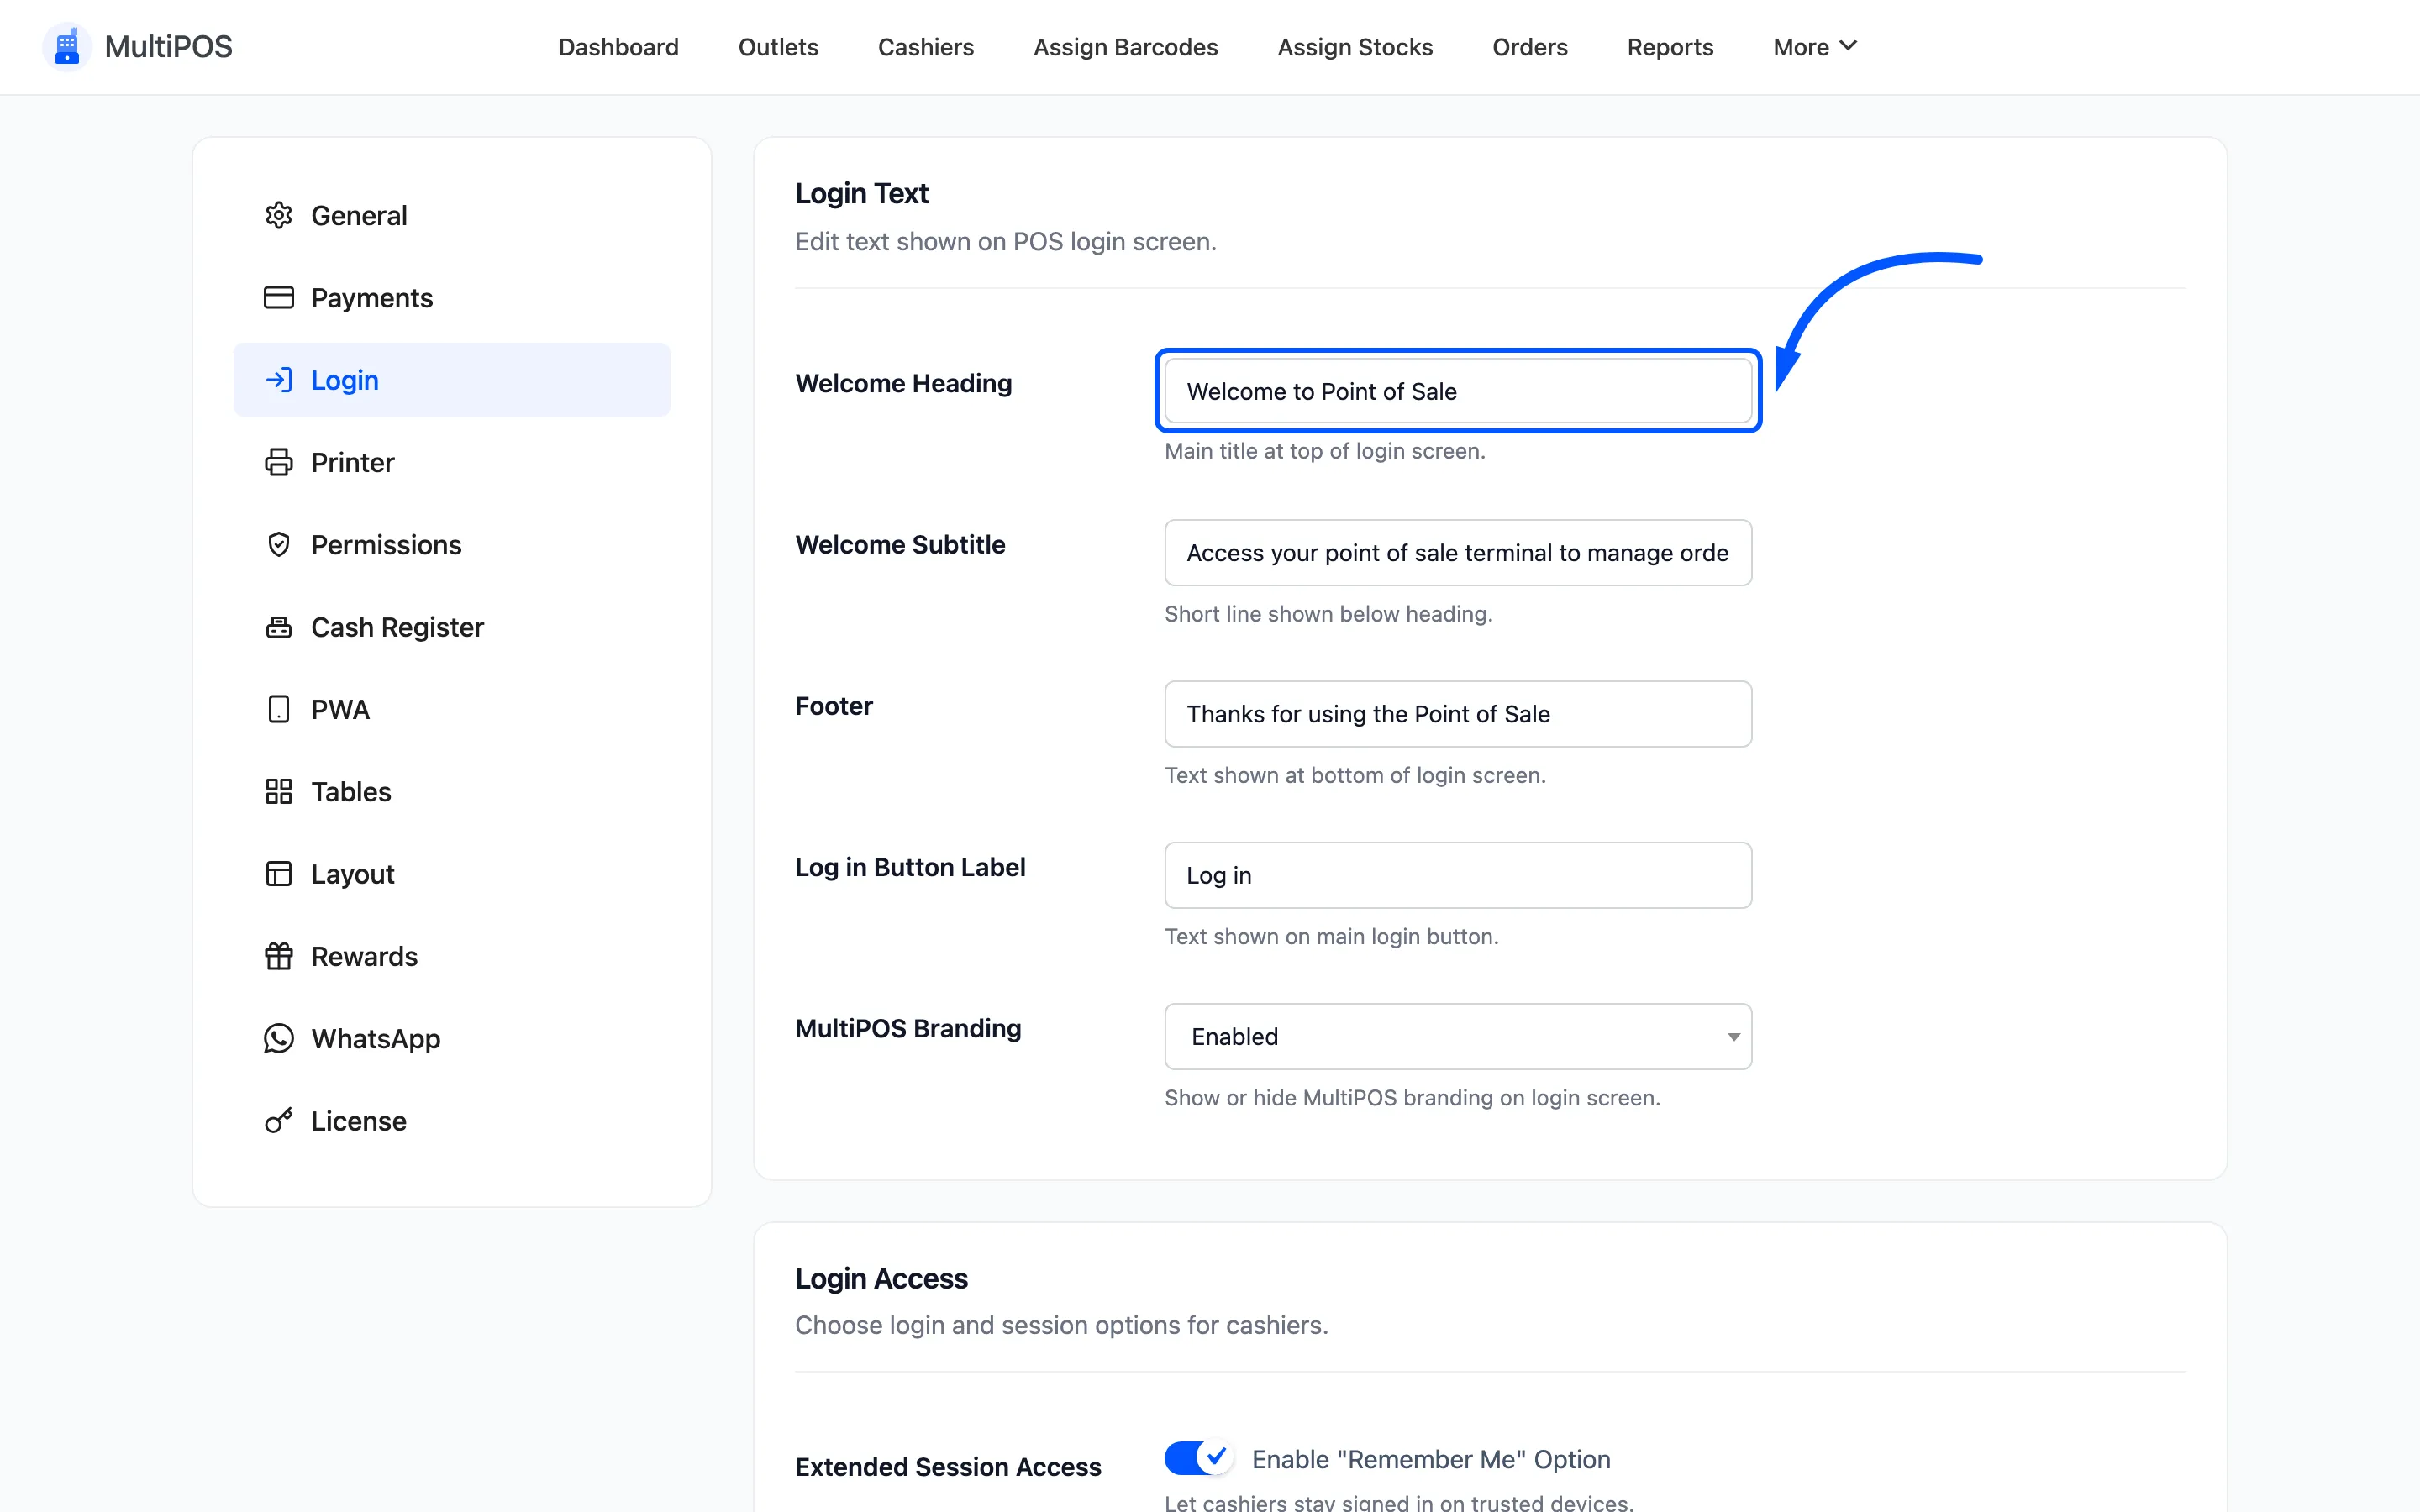Open the MultiPOS Branding dropdown

1458,1036
